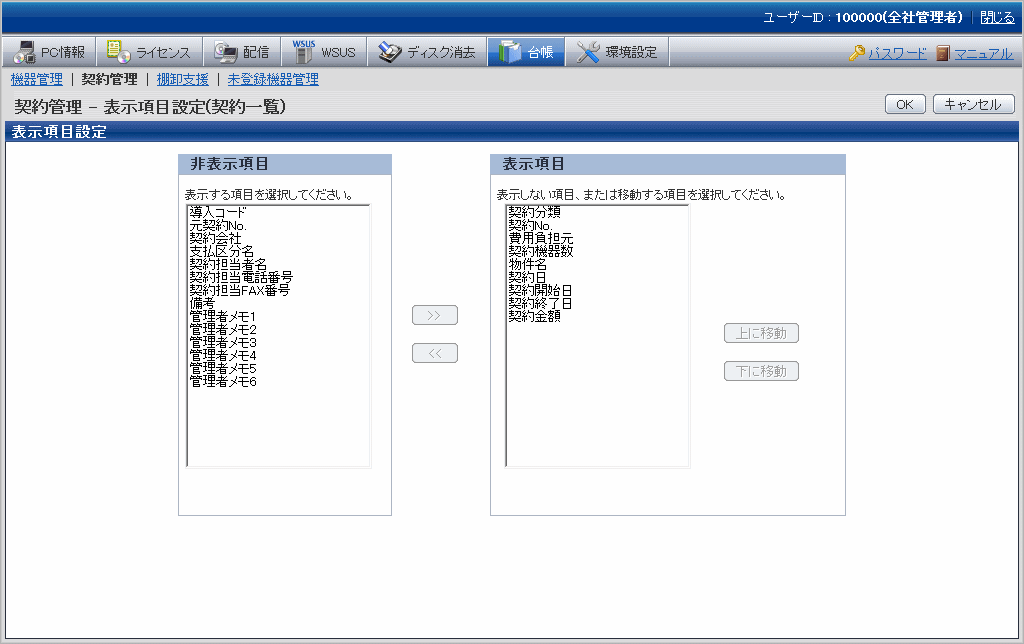Click the 閉じる link
This screenshot has height=644, width=1024.
(x=997, y=18)
